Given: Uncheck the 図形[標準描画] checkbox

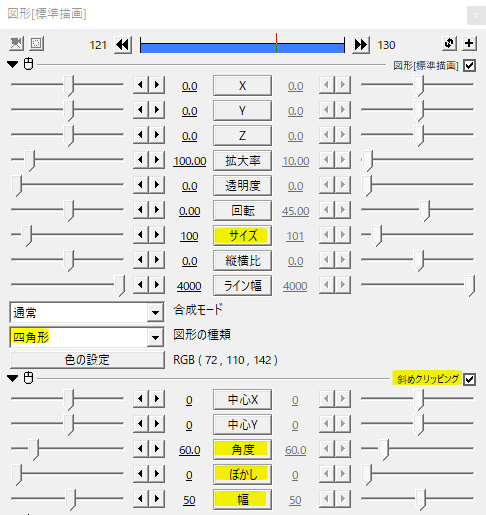Looking at the screenshot, I should 469,66.
